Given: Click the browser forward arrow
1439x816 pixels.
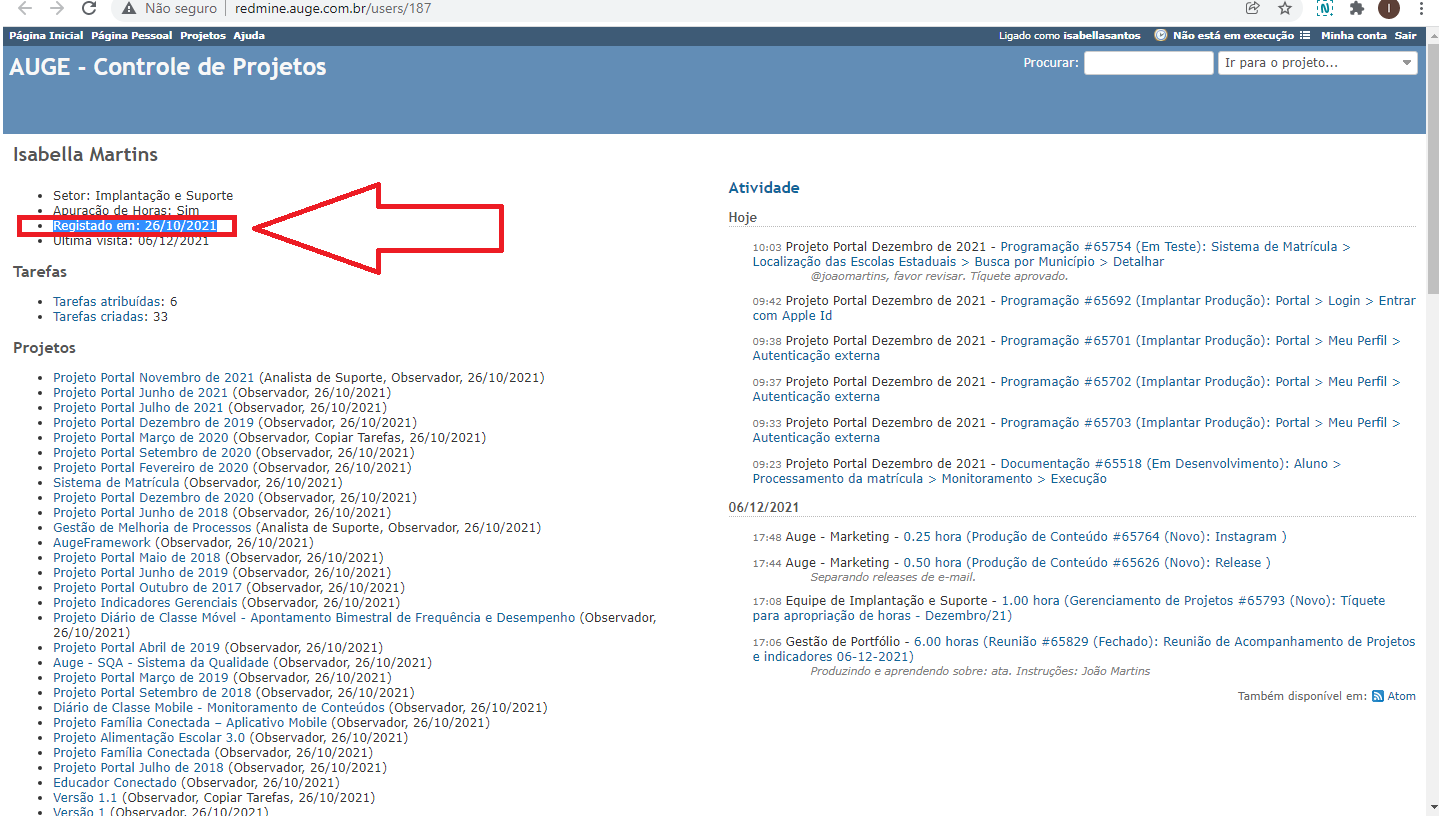Looking at the screenshot, I should click(x=57, y=9).
